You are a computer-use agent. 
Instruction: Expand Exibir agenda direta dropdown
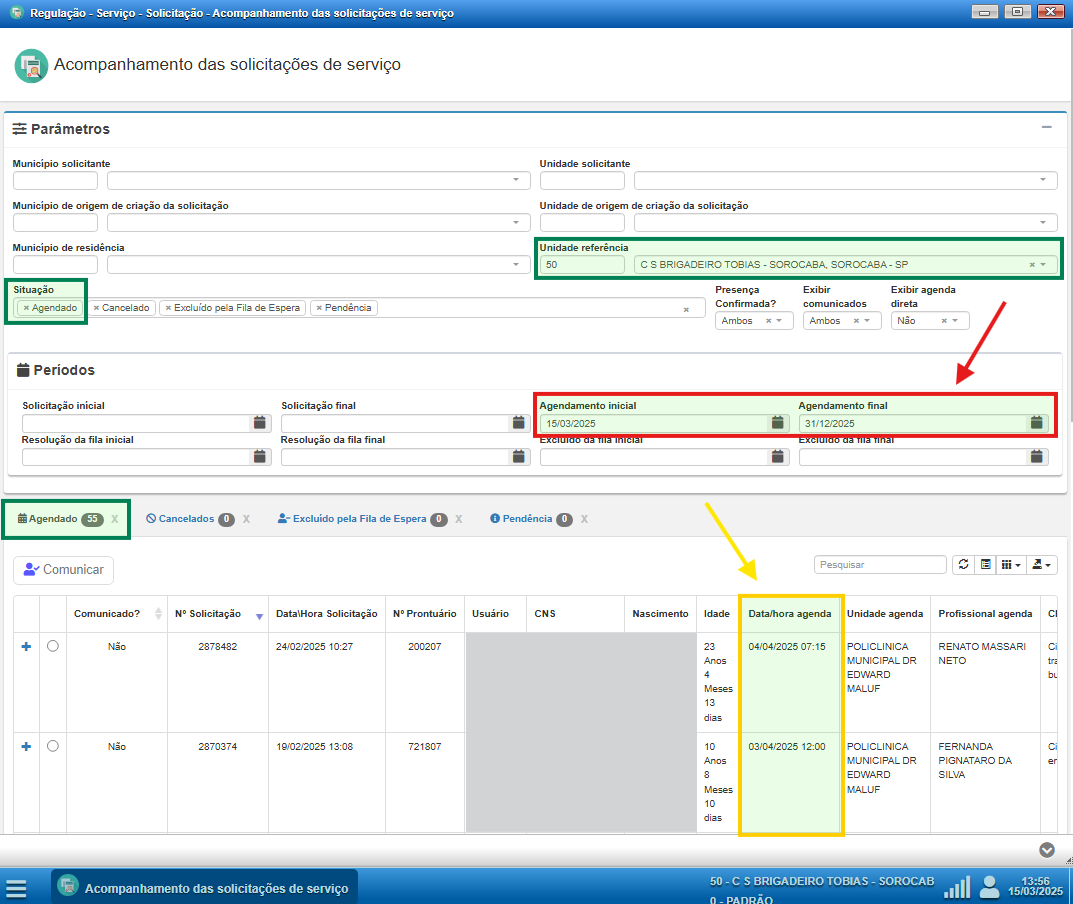(955, 321)
